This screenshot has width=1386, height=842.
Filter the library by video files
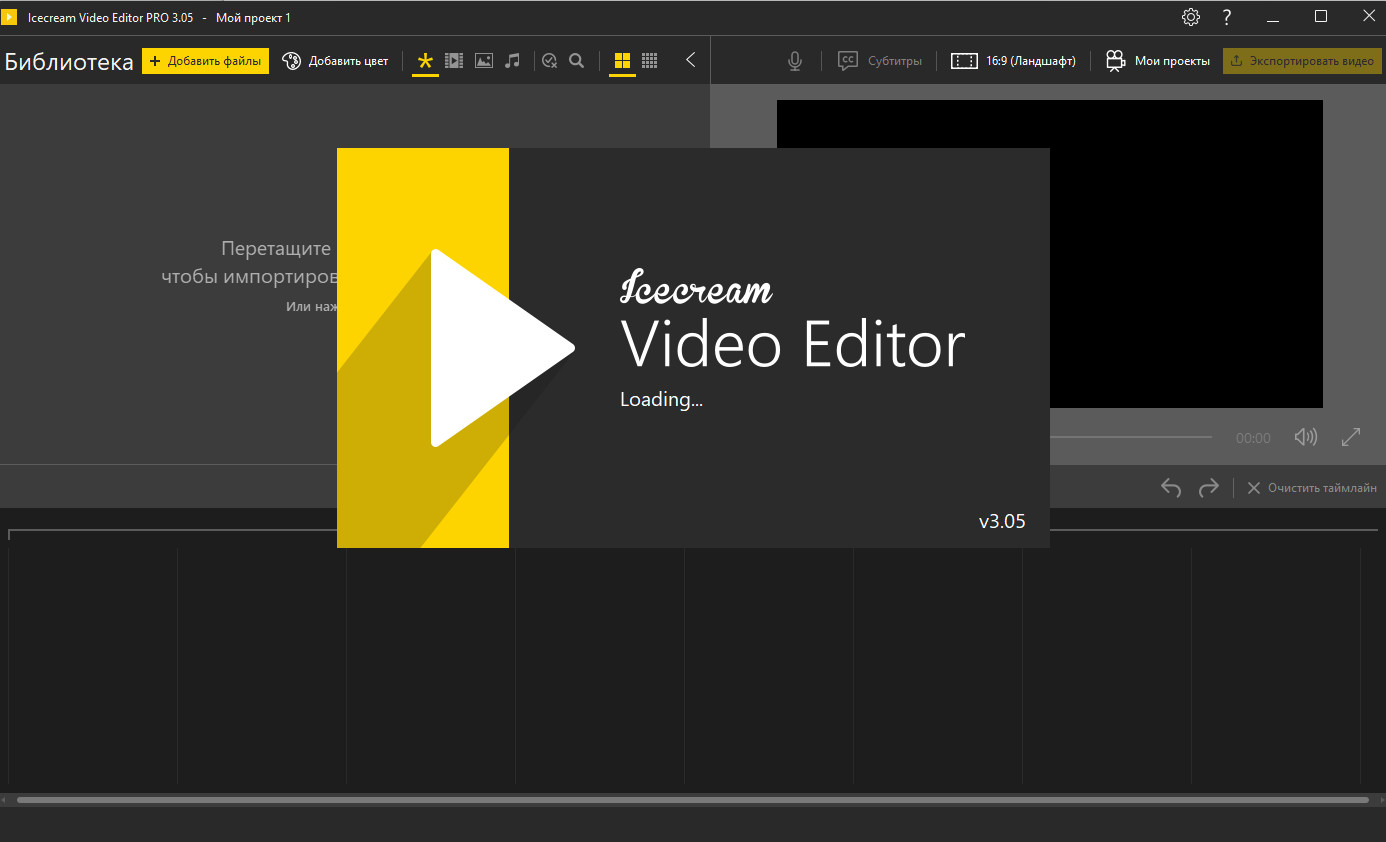coord(454,61)
